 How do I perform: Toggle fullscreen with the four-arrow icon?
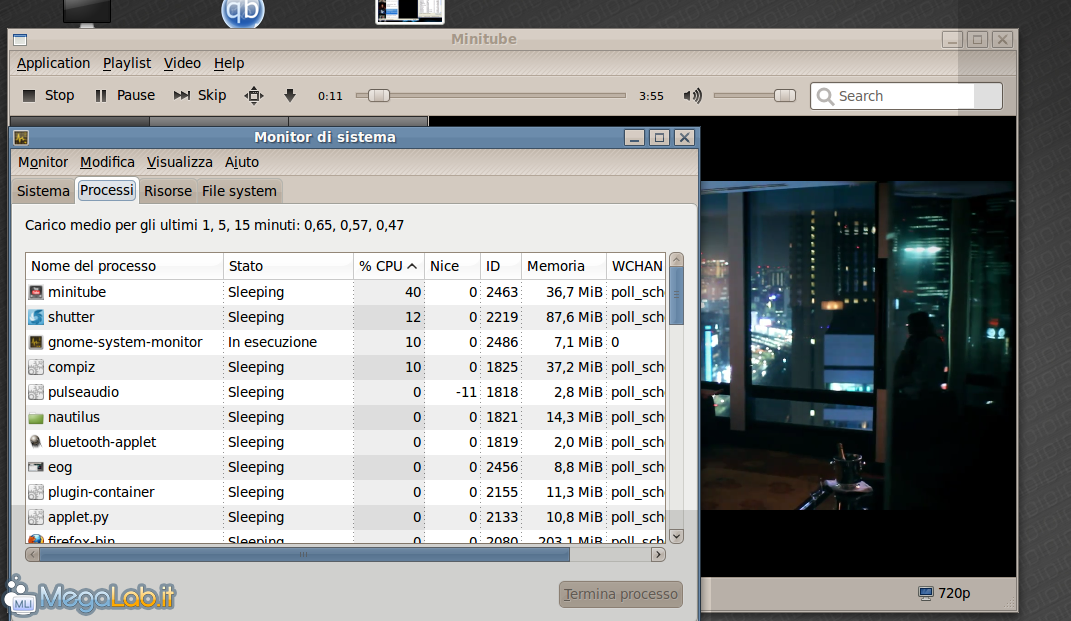coord(254,95)
